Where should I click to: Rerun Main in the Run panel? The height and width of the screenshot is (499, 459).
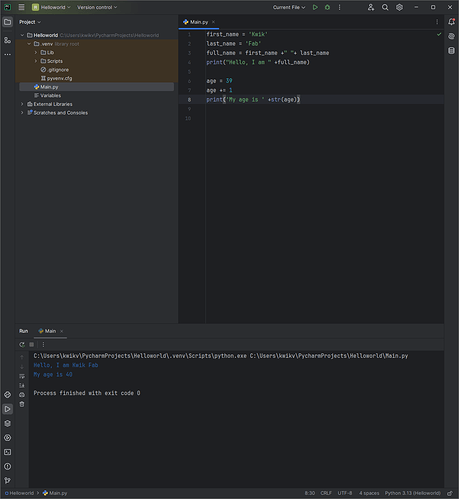click(x=22, y=344)
